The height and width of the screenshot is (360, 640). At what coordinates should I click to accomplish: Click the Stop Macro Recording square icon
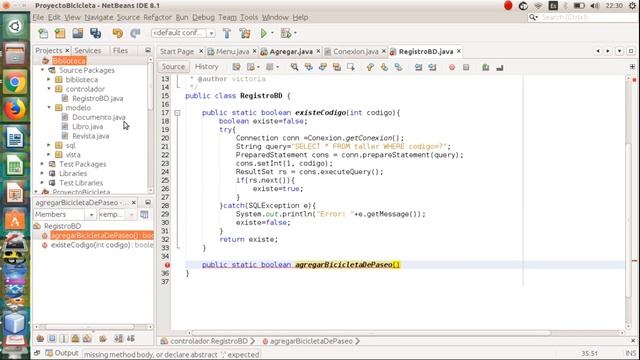point(466,67)
